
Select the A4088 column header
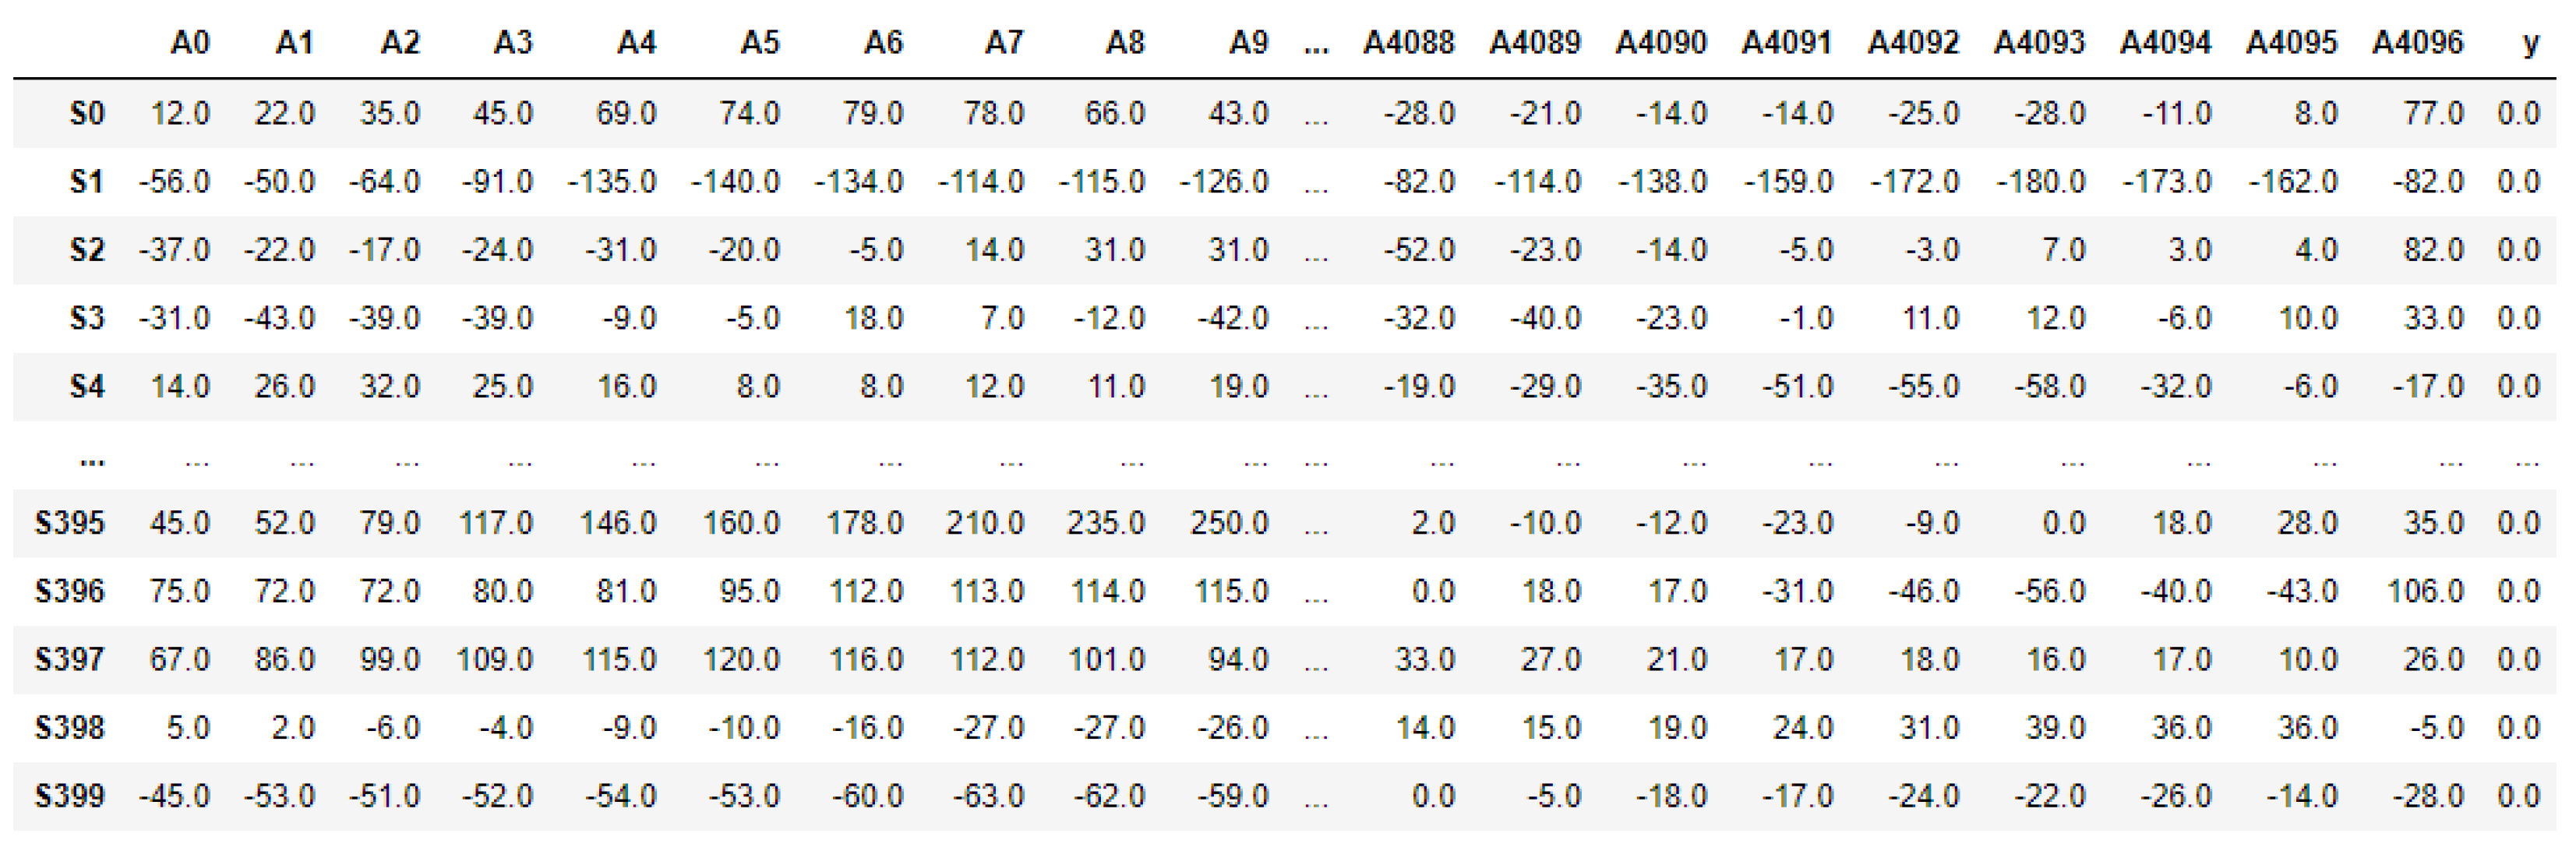click(x=1408, y=43)
